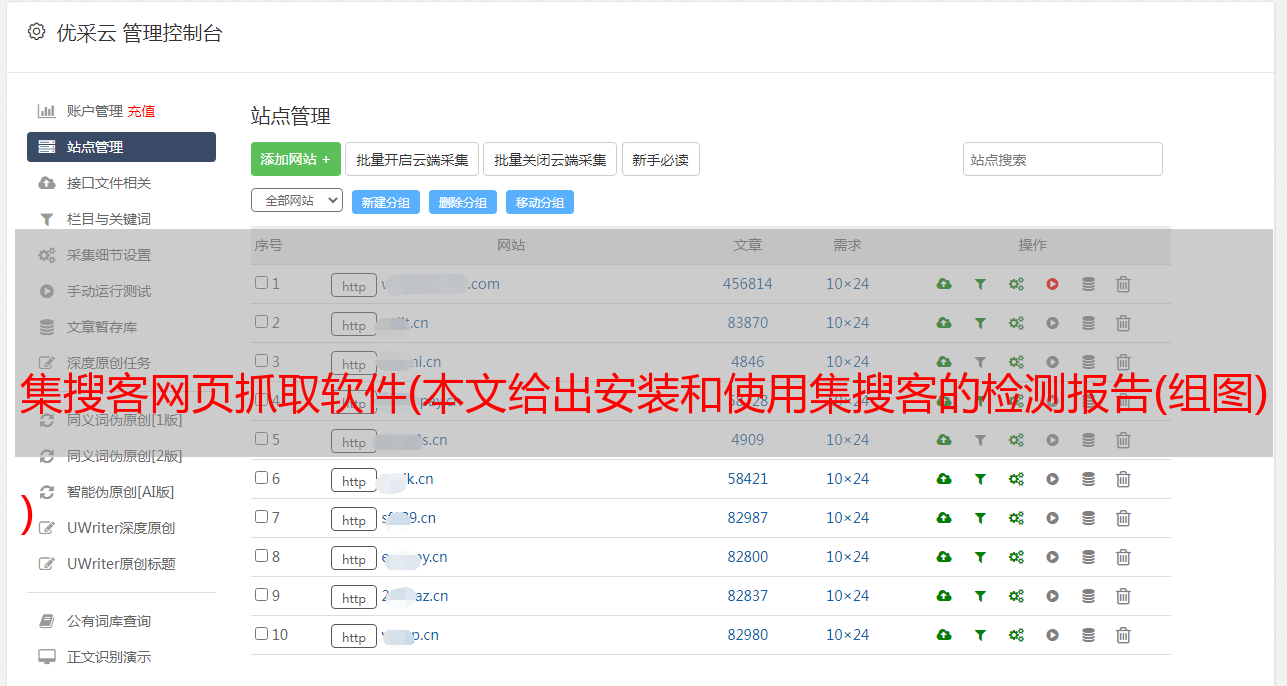Click the gears icon in row 5

(1016, 440)
